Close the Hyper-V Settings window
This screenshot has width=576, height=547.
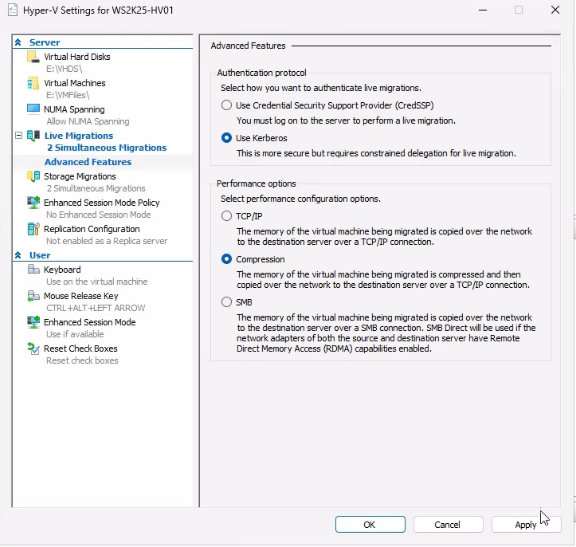click(x=555, y=10)
